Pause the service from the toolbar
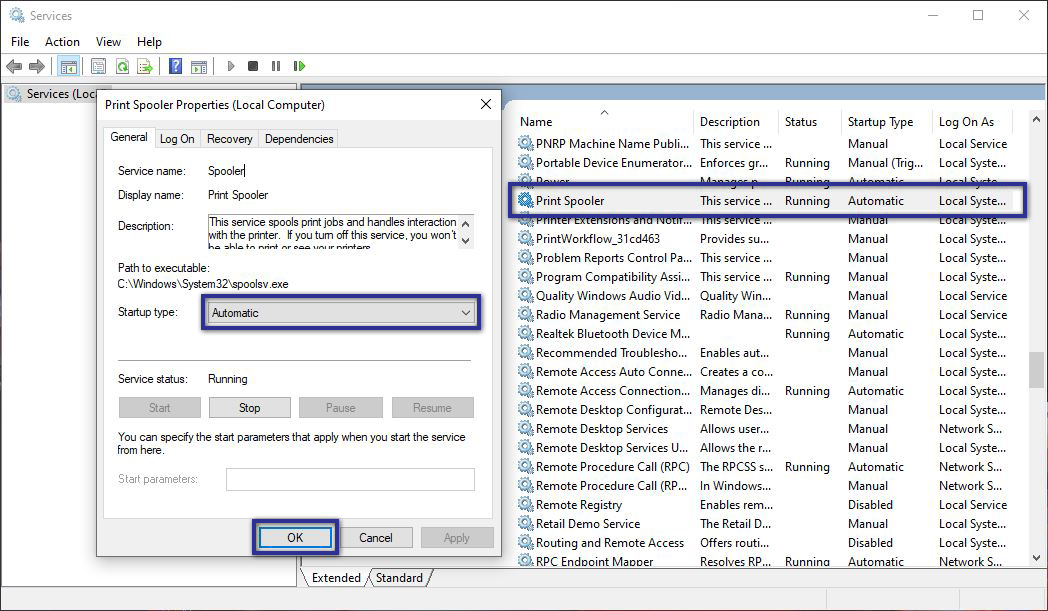 (276, 66)
